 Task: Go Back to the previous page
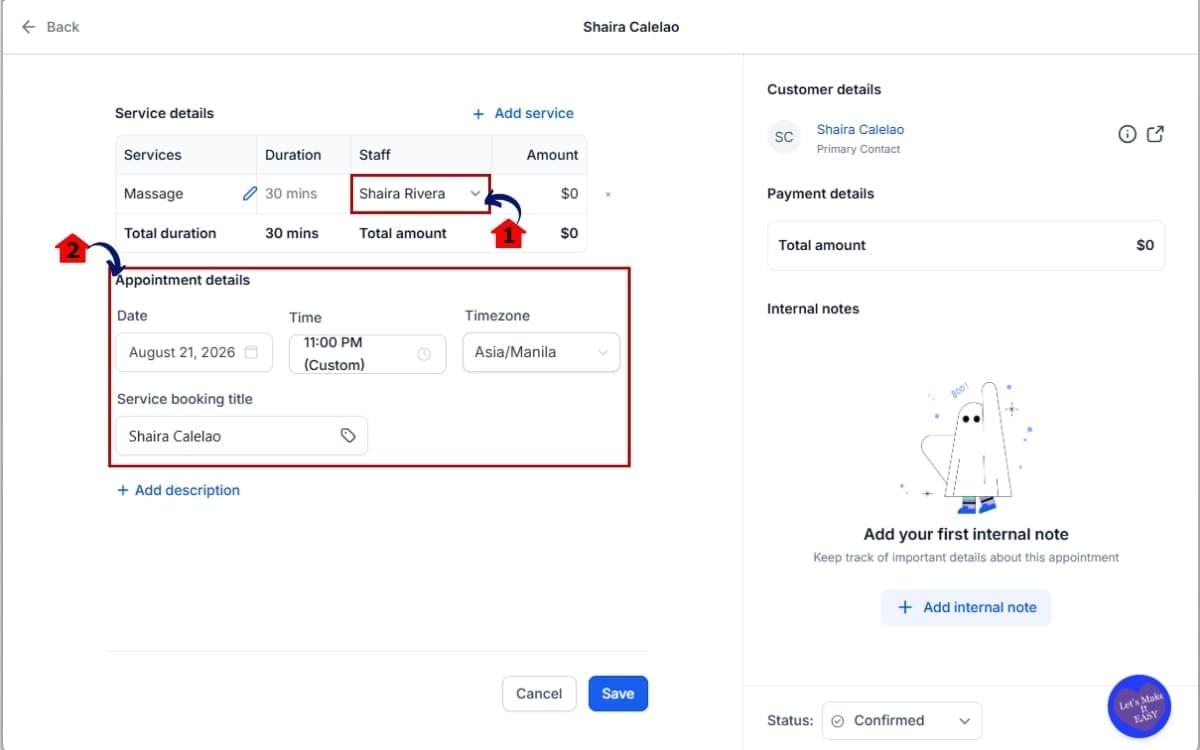(x=50, y=27)
